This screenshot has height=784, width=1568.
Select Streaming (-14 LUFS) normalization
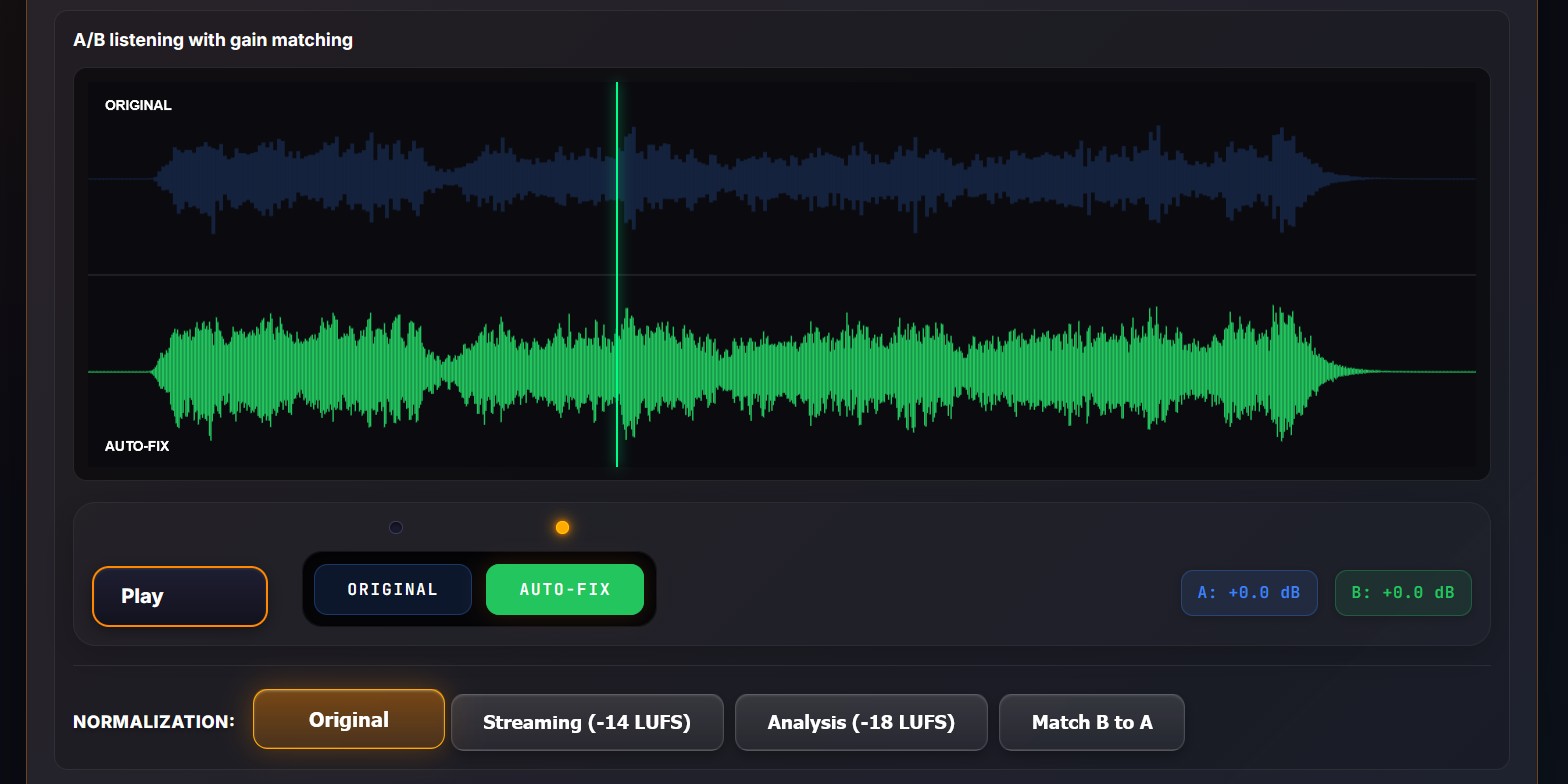click(x=587, y=722)
